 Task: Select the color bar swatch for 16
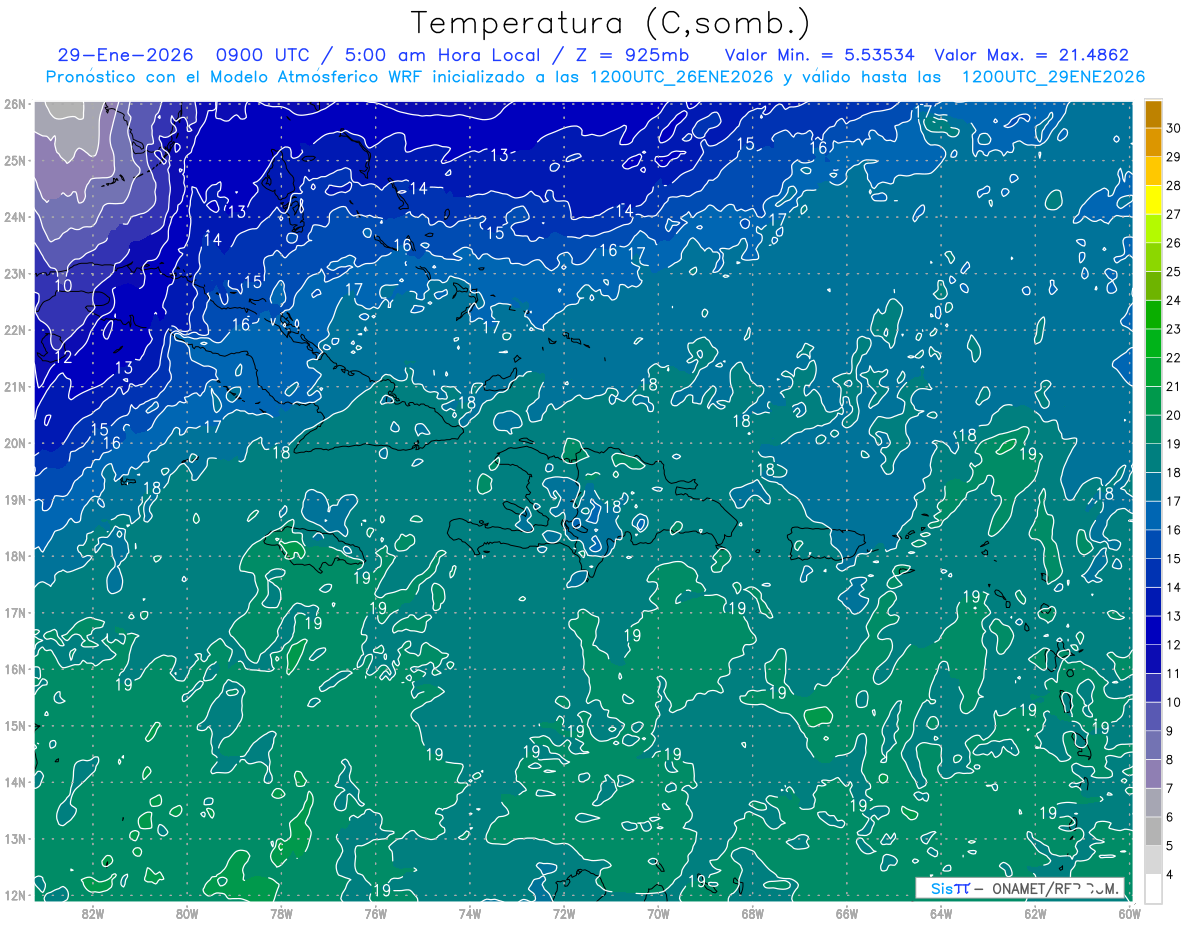[1153, 516]
